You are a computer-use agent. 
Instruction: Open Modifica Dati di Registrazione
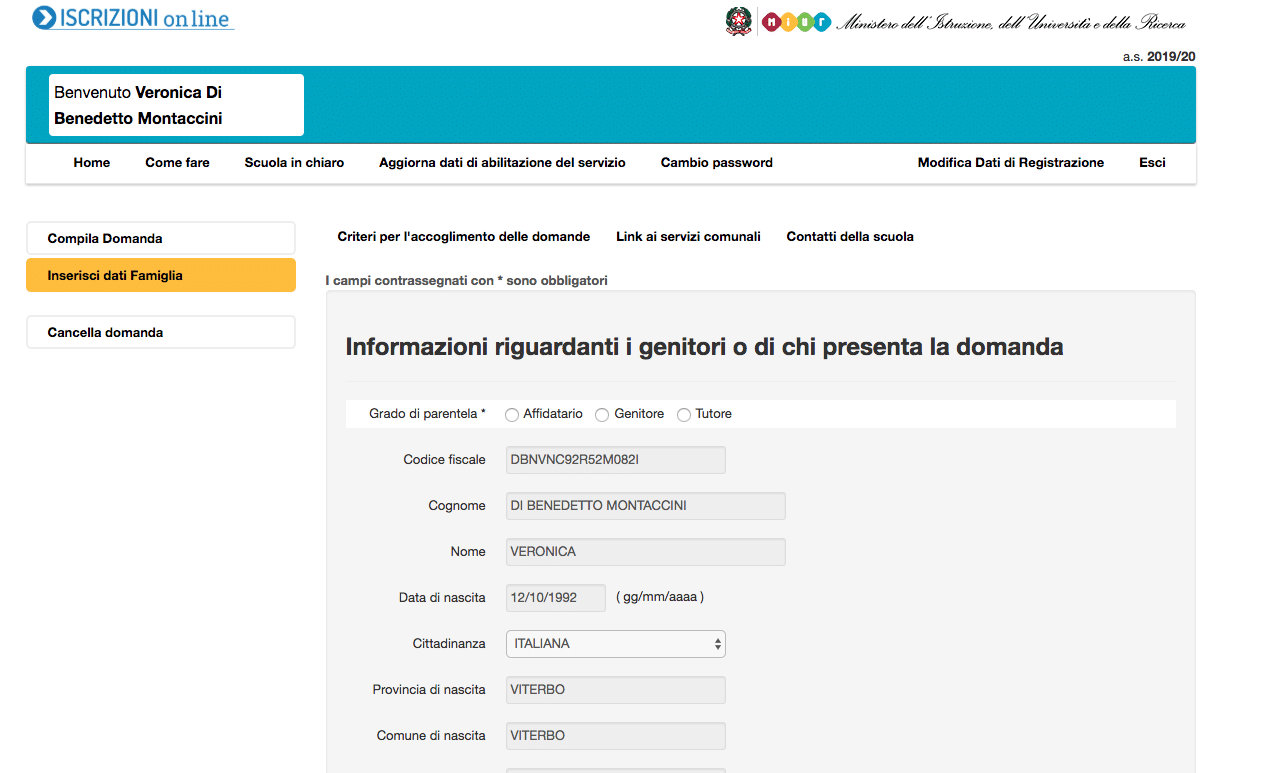[1010, 163]
